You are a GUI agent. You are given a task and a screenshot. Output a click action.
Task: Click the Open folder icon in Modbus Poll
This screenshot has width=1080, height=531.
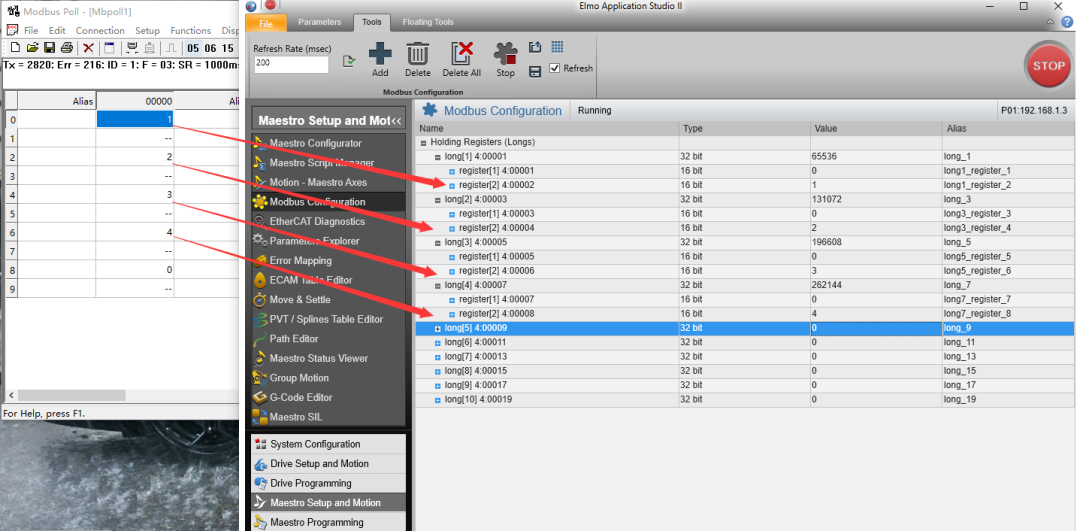click(32, 48)
